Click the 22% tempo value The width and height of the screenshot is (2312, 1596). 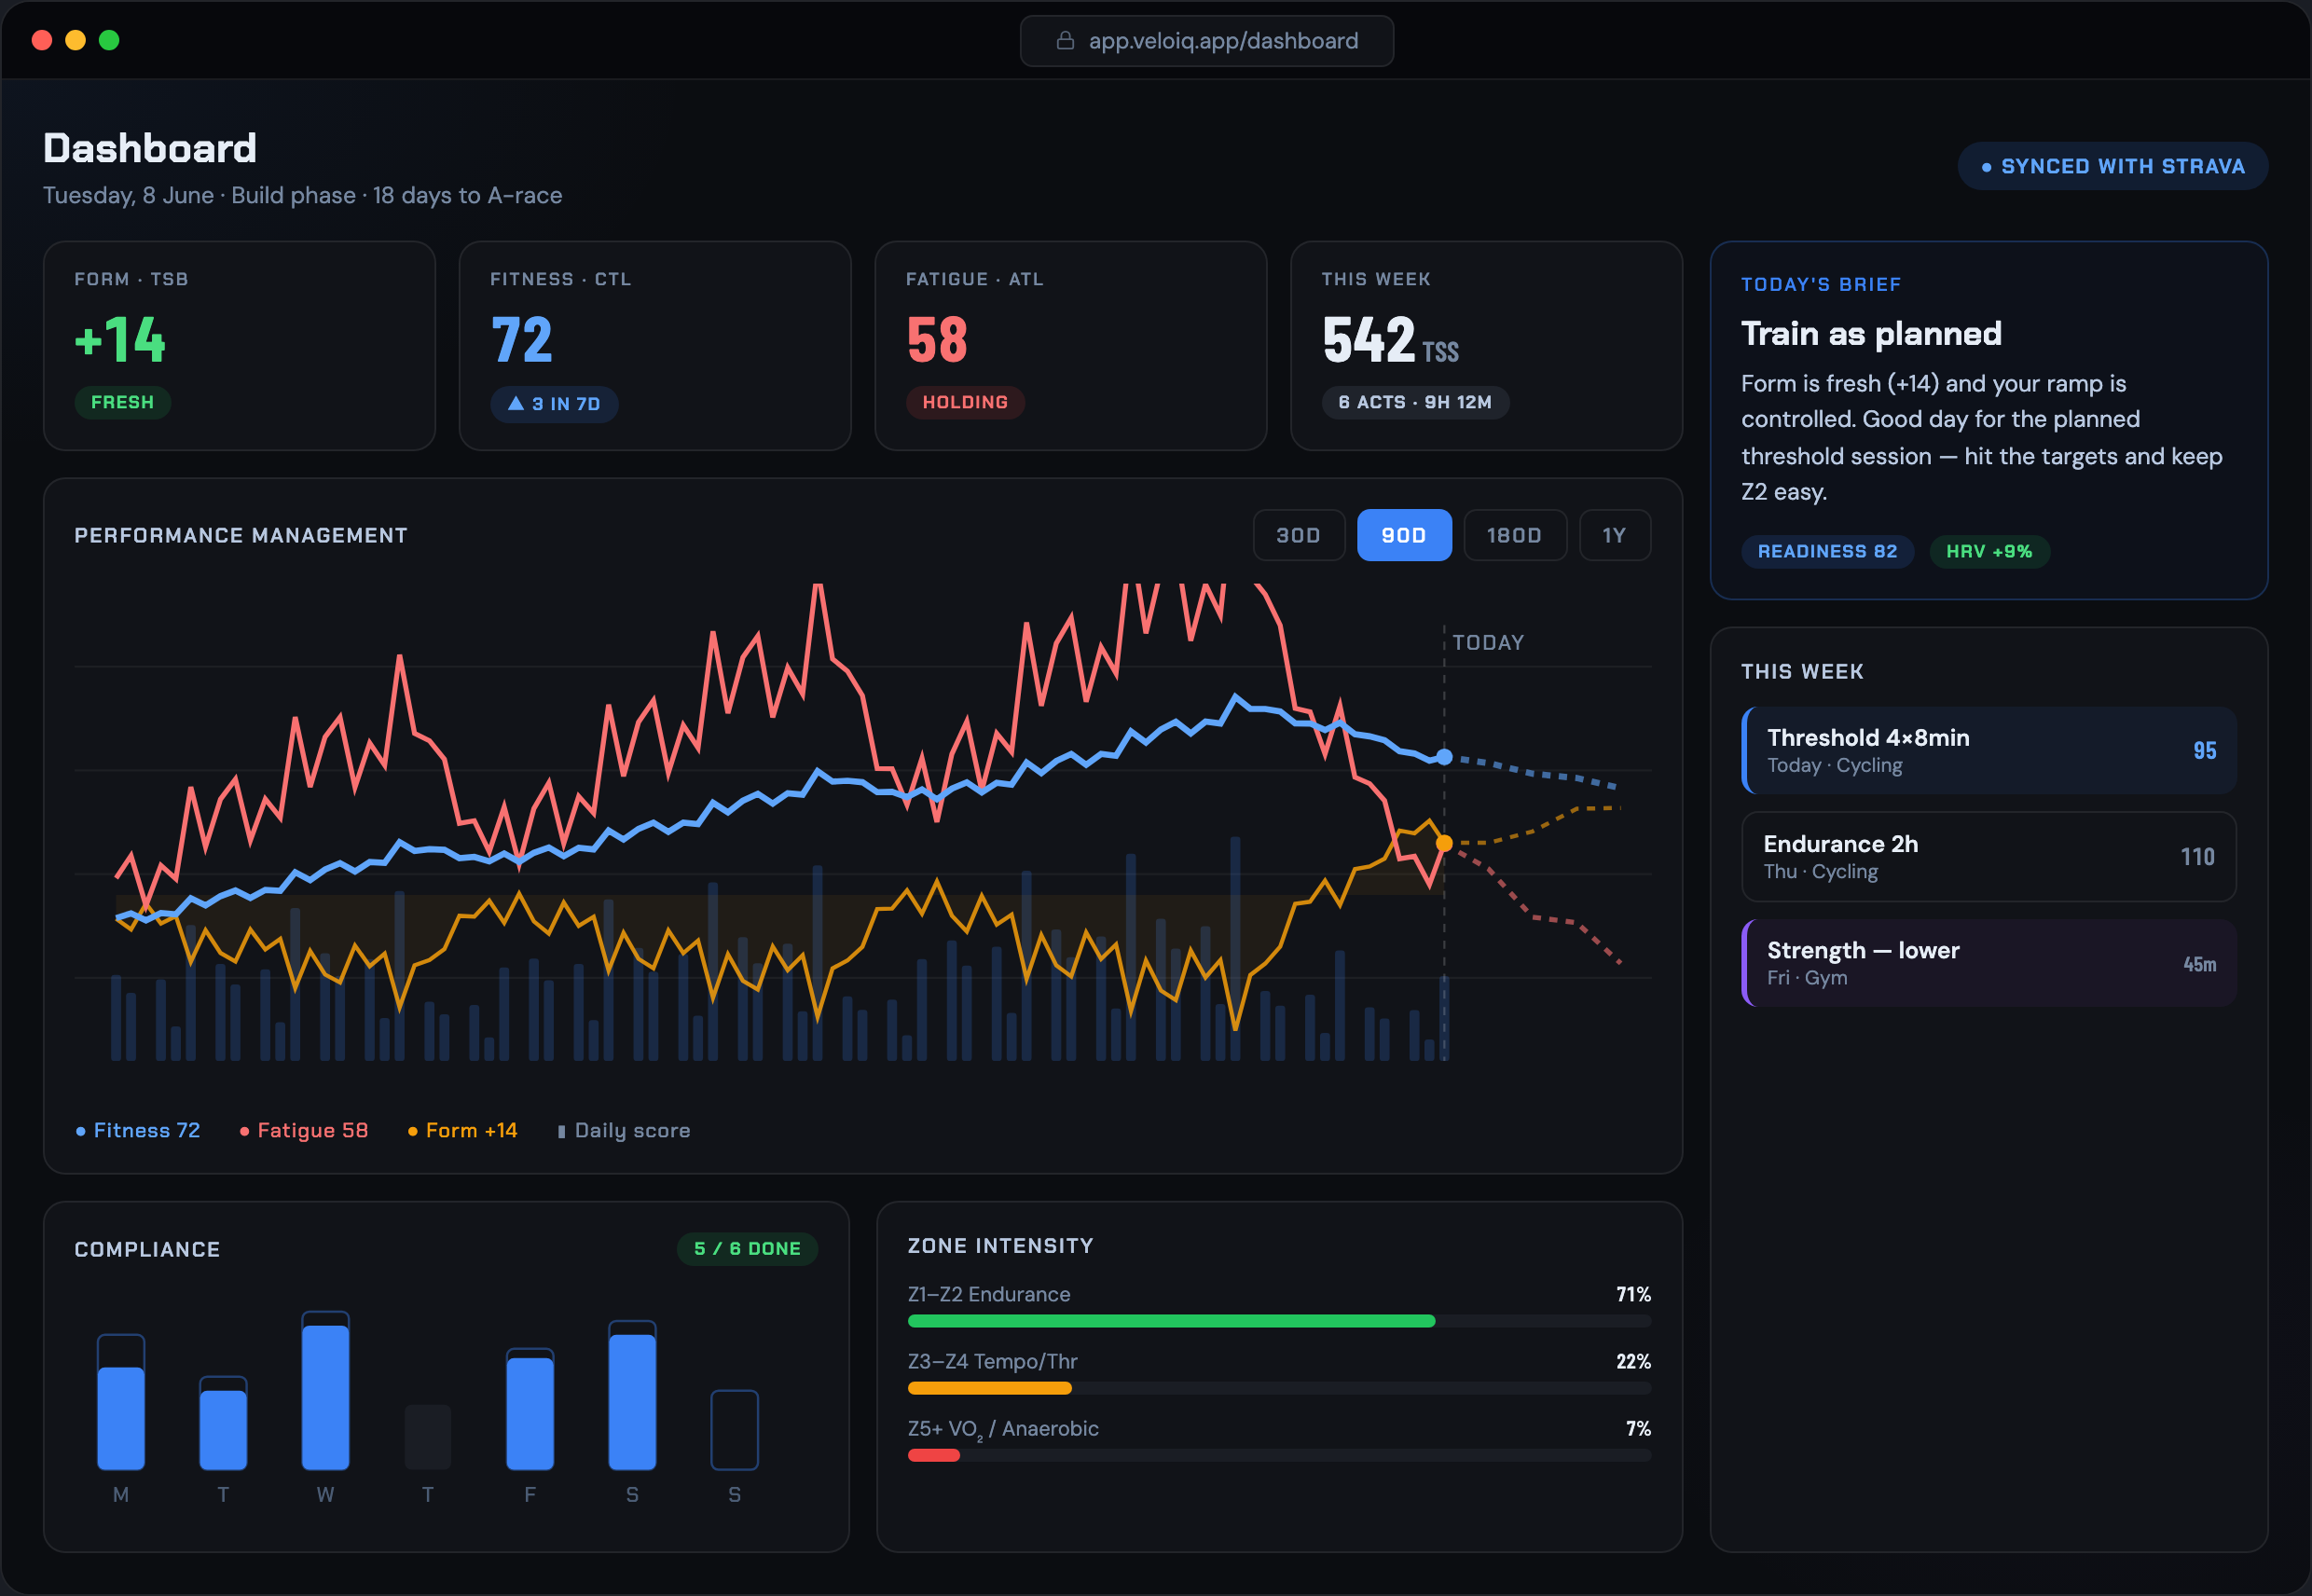[x=1633, y=1362]
